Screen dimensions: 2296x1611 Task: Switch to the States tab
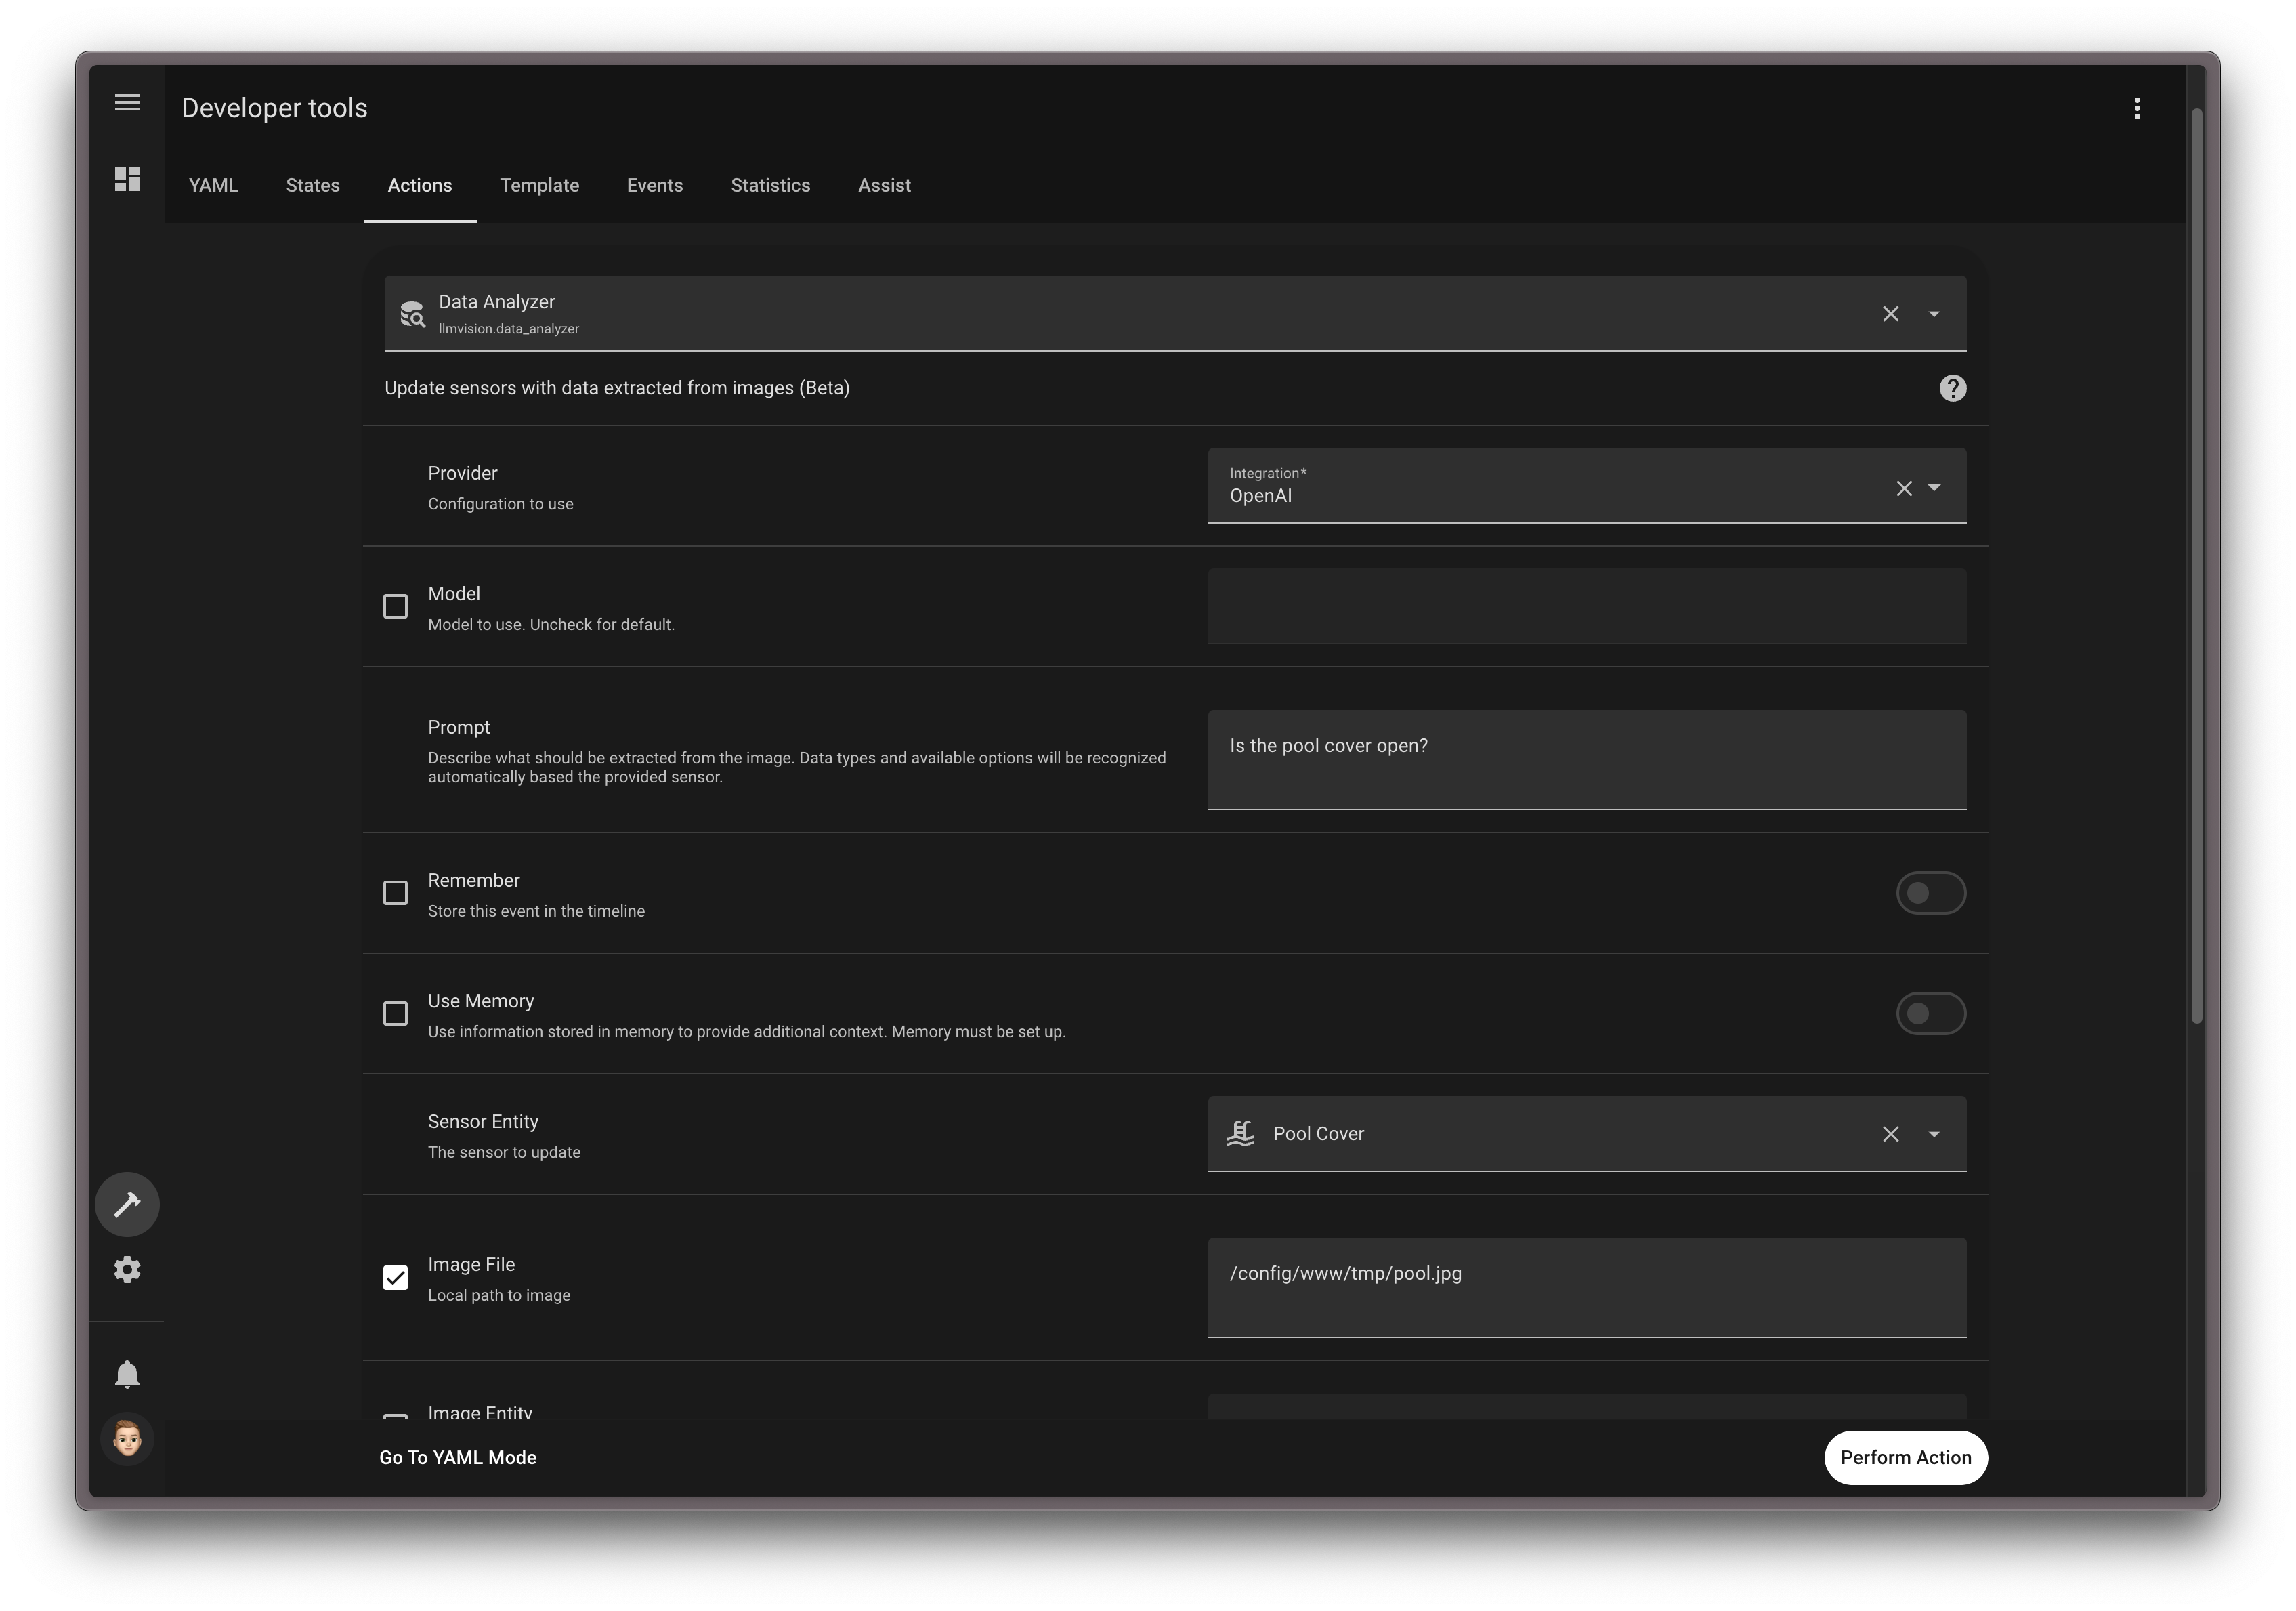pos(312,186)
